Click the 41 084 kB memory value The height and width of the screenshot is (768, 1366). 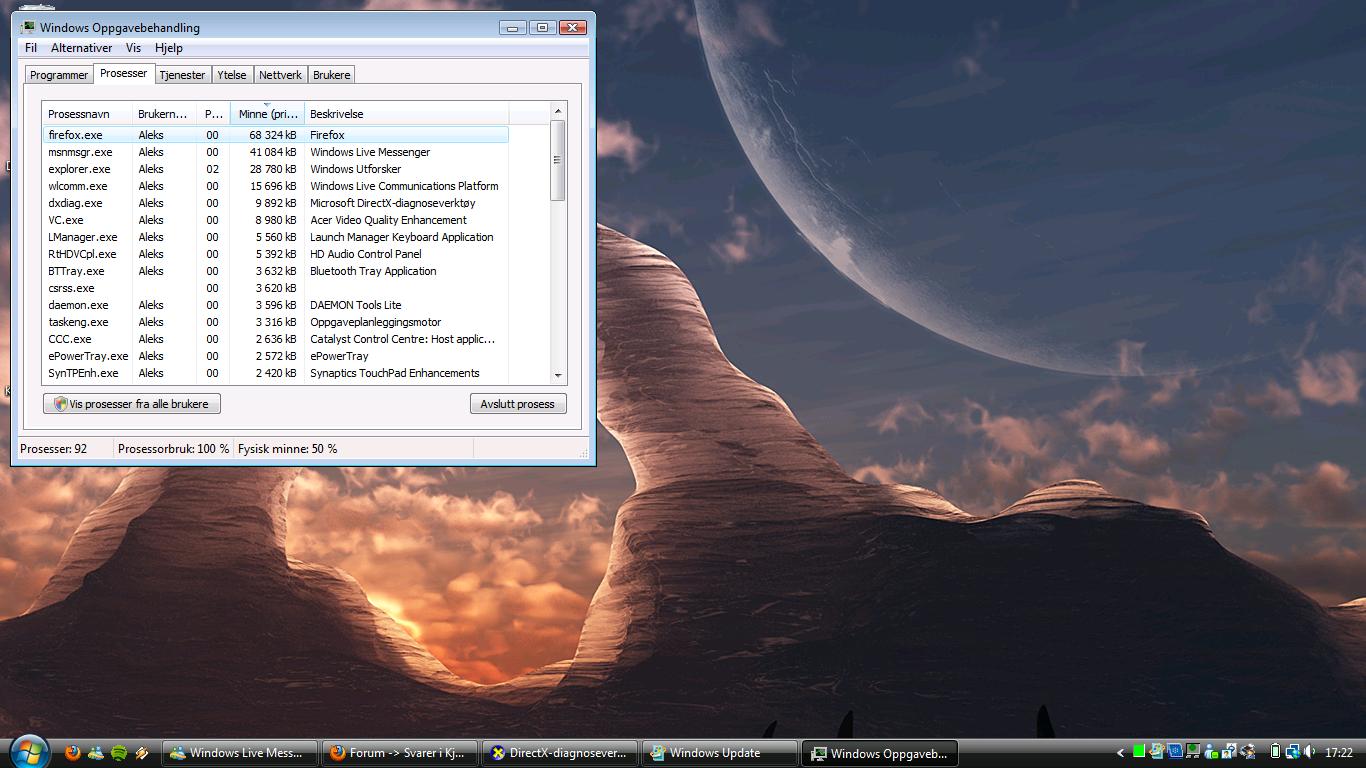pos(273,152)
